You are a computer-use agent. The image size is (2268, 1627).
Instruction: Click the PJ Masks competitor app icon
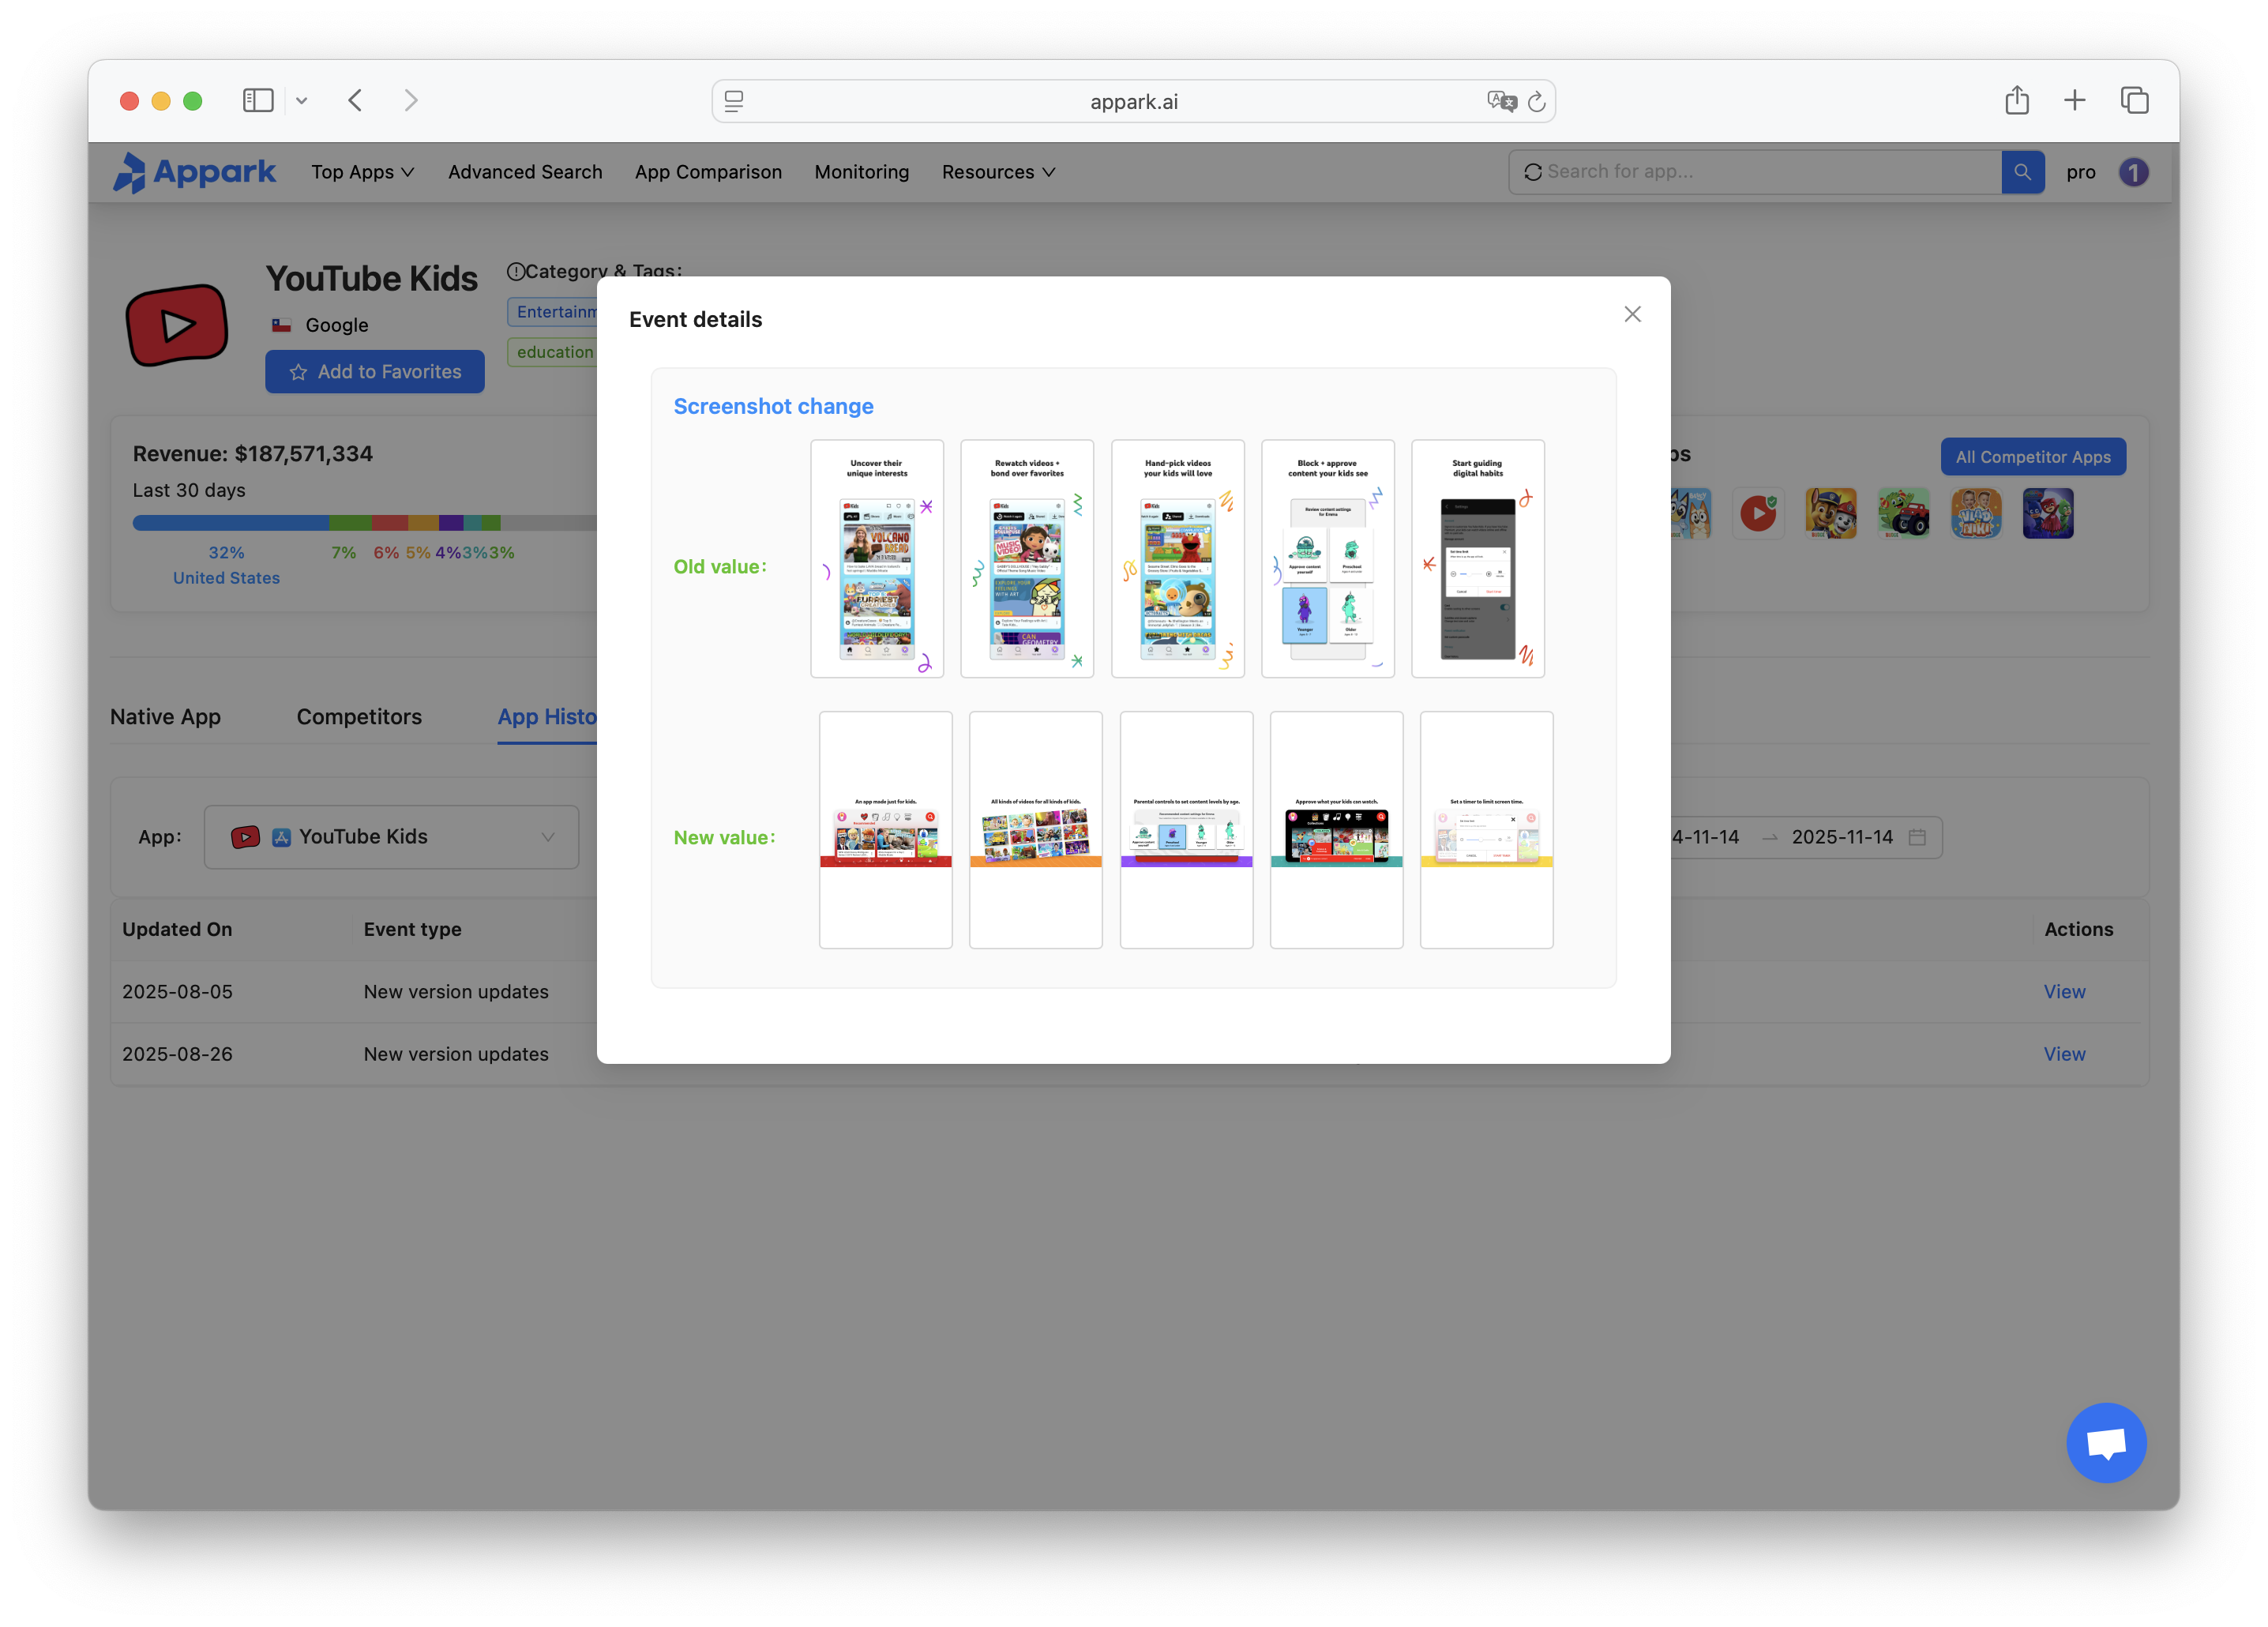tap(2048, 513)
